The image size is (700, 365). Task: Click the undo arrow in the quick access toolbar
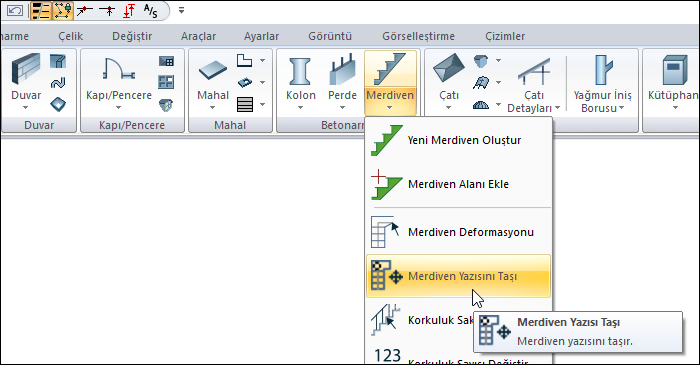(14, 10)
